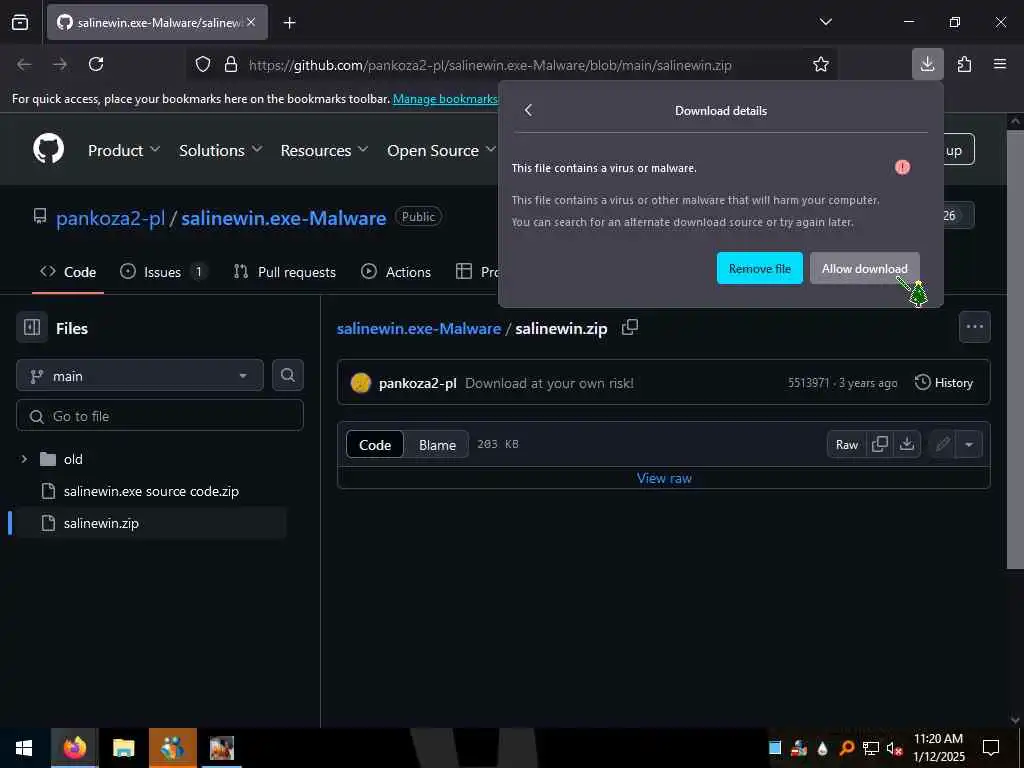The image size is (1024, 768).
Task: Open Windows Start menu
Action: (24, 748)
